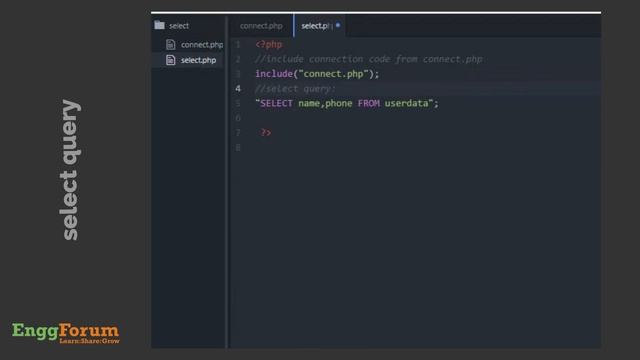Click line number 1 in the gutter
This screenshot has width=640, height=360.
coord(238,44)
